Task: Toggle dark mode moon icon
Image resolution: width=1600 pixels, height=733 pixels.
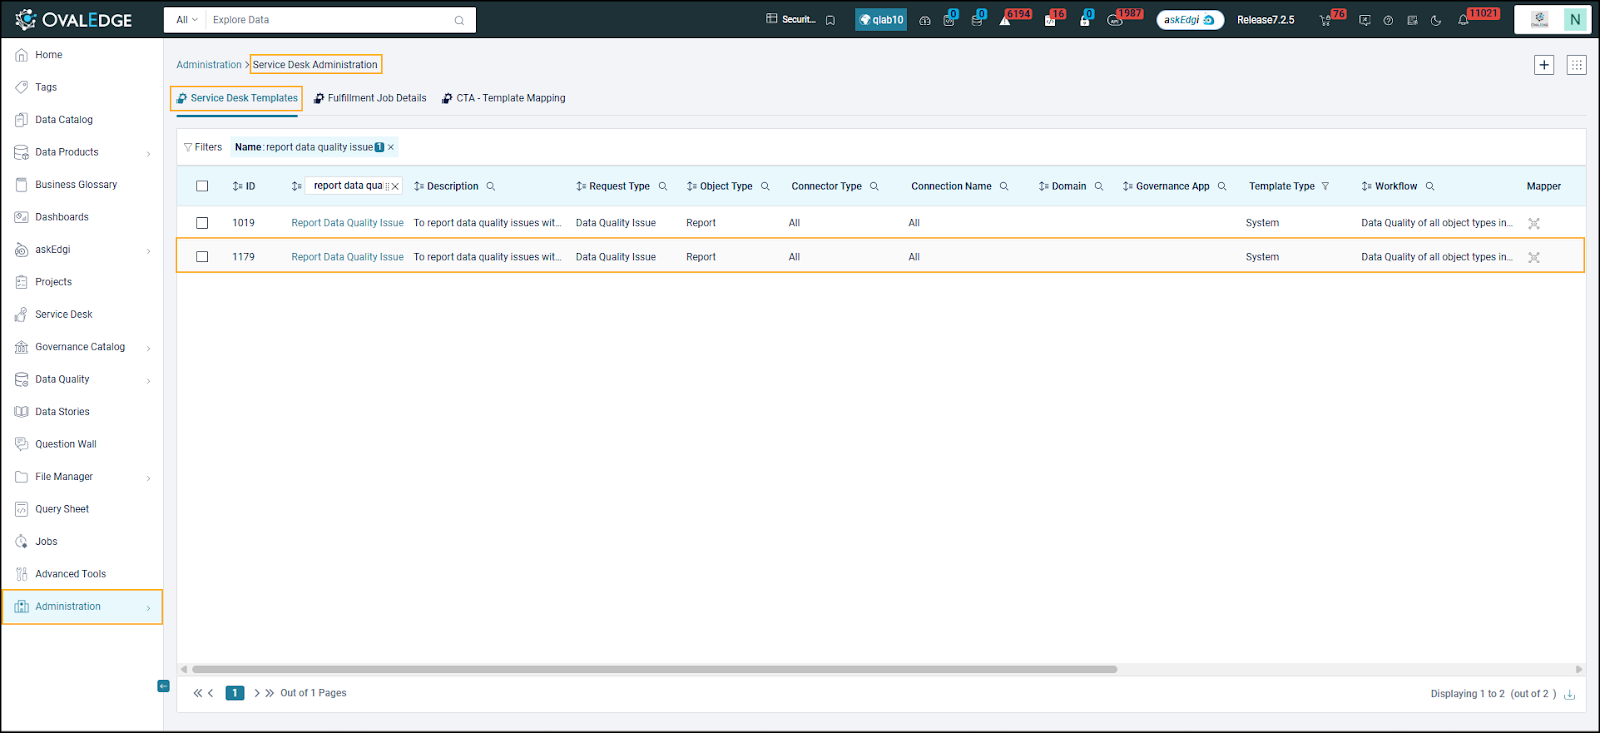Action: [x=1436, y=20]
